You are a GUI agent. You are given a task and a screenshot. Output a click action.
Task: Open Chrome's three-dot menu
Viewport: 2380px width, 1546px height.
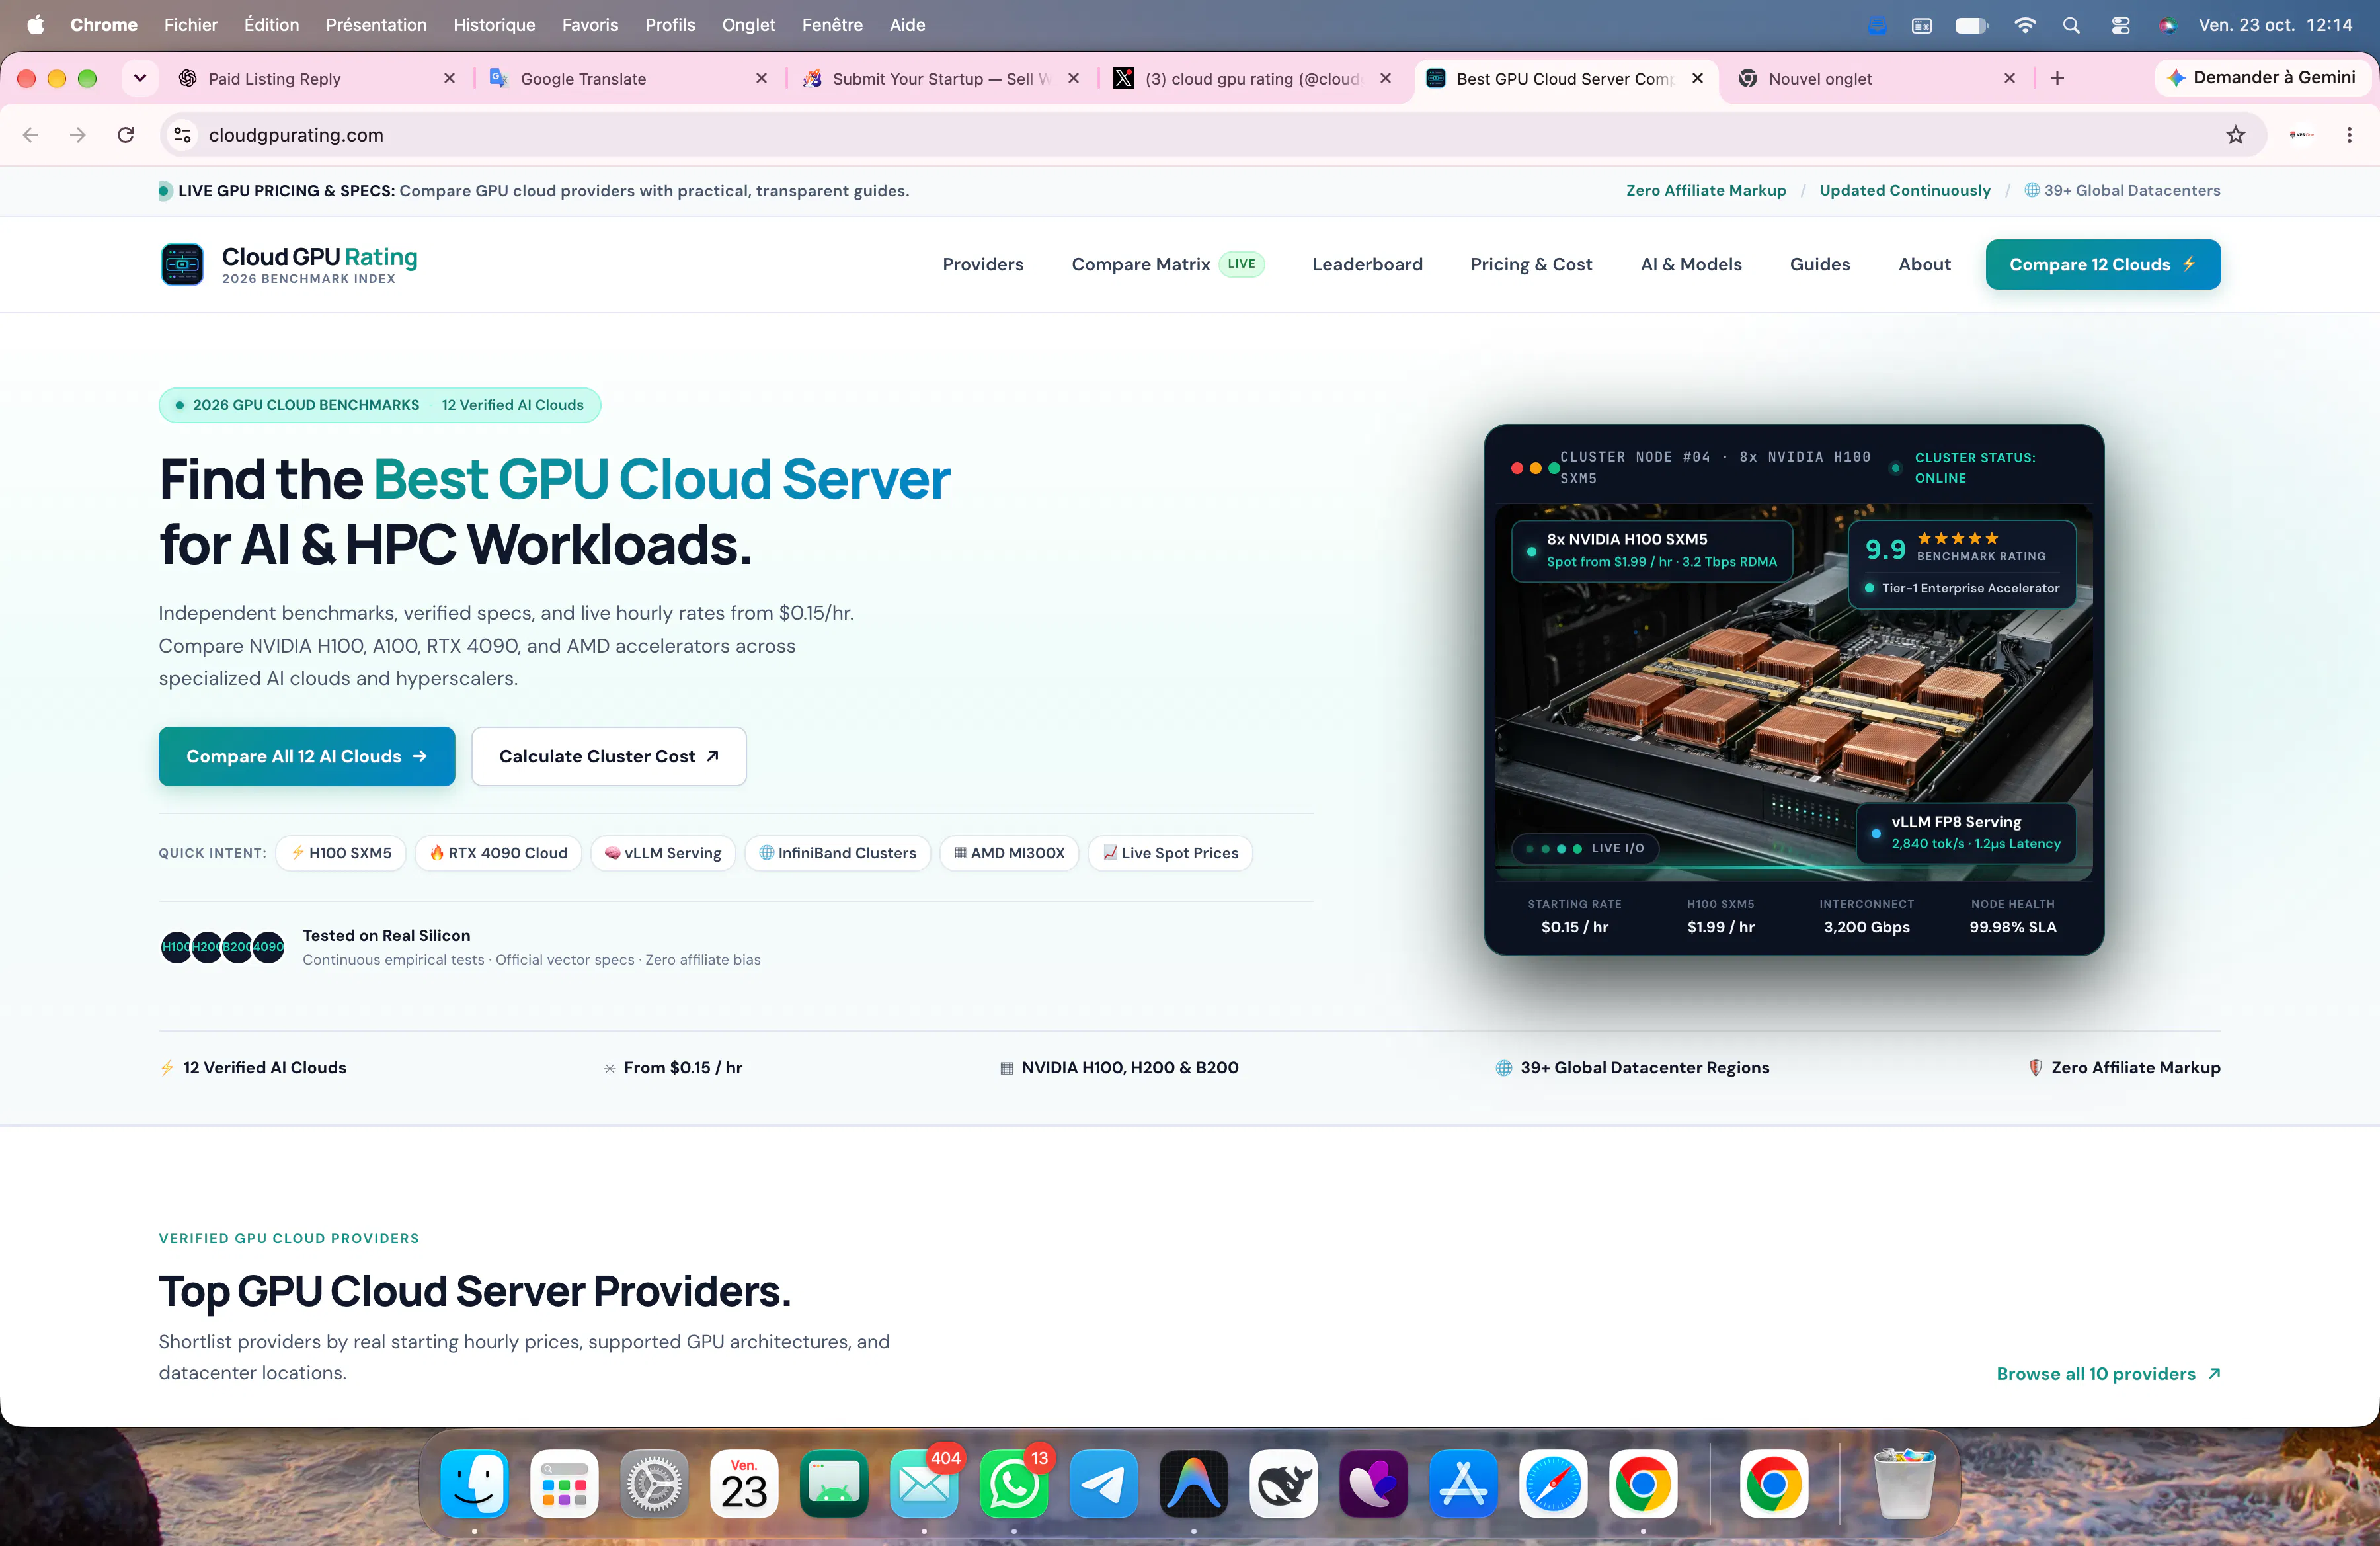(x=2349, y=134)
